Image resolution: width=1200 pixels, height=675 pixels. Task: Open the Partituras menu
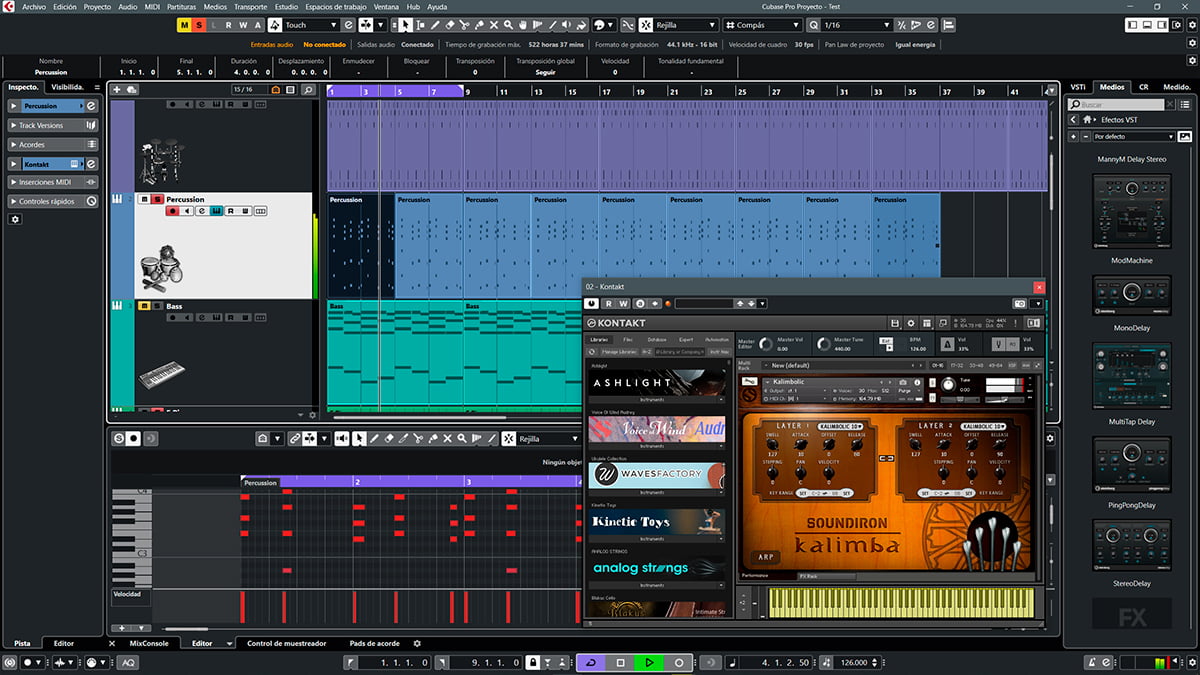tap(181, 6)
